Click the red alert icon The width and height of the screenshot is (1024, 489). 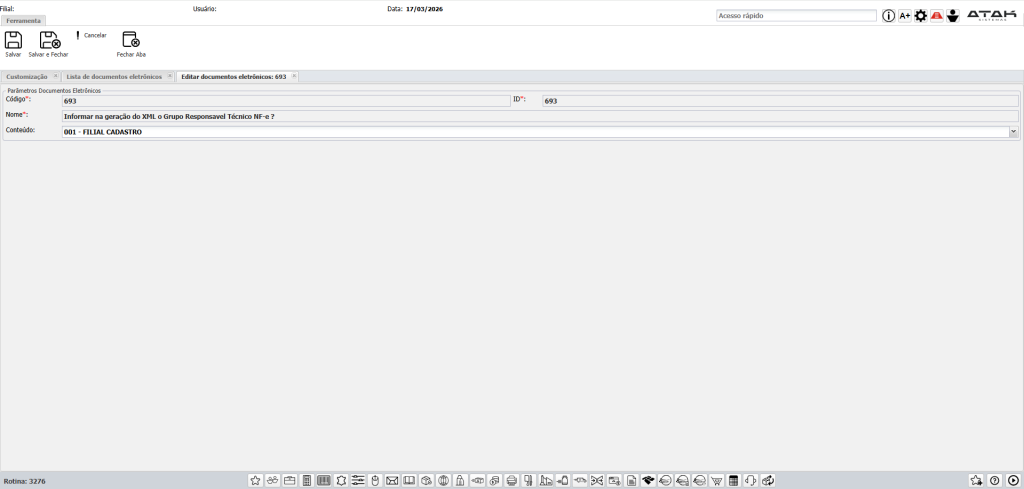937,16
